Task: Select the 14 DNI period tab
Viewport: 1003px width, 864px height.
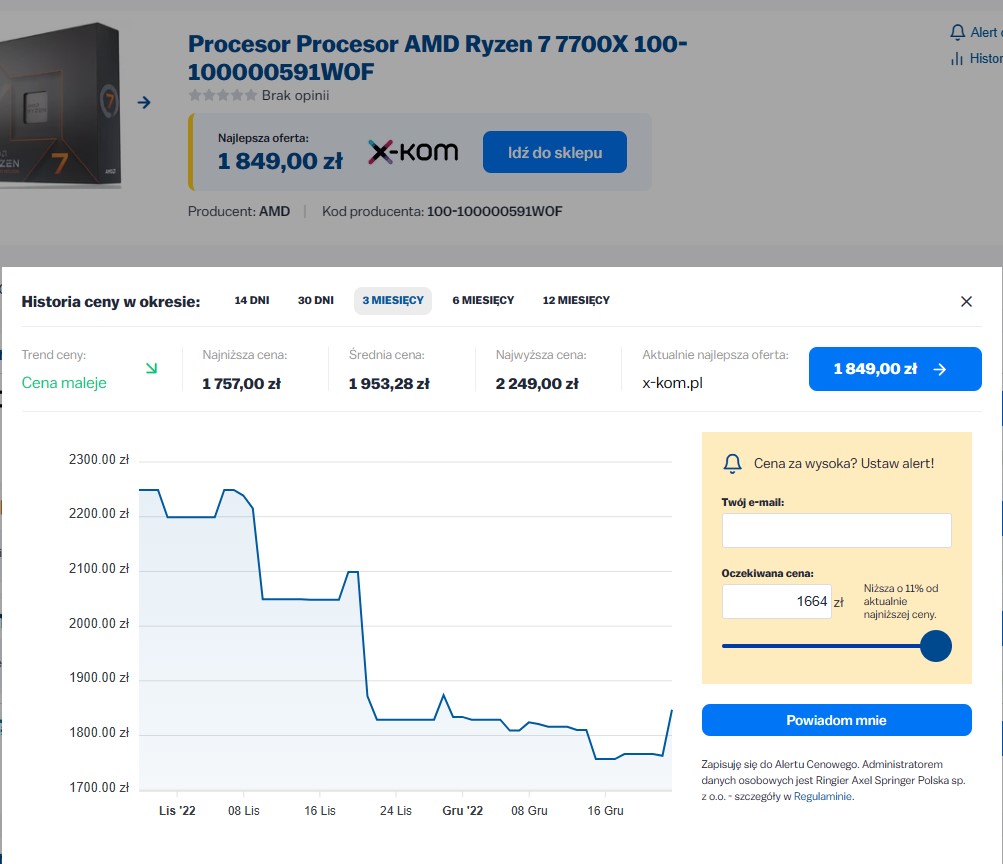Action: coord(252,301)
